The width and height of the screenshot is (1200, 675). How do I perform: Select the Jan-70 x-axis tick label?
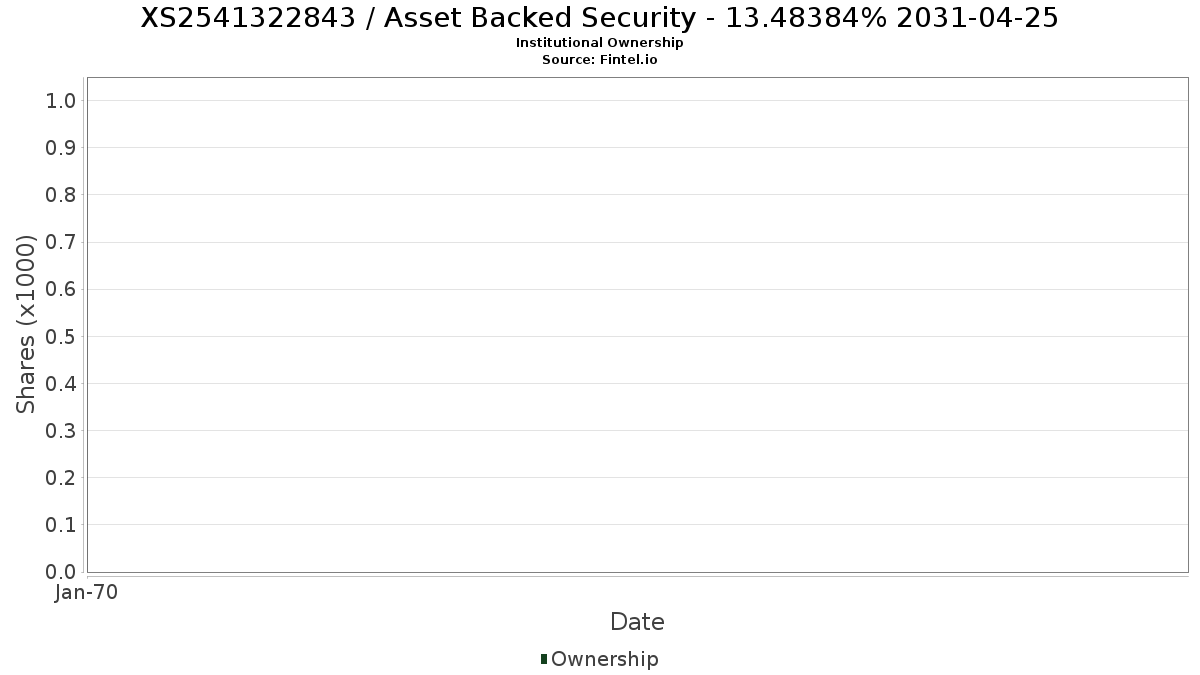pos(87,592)
